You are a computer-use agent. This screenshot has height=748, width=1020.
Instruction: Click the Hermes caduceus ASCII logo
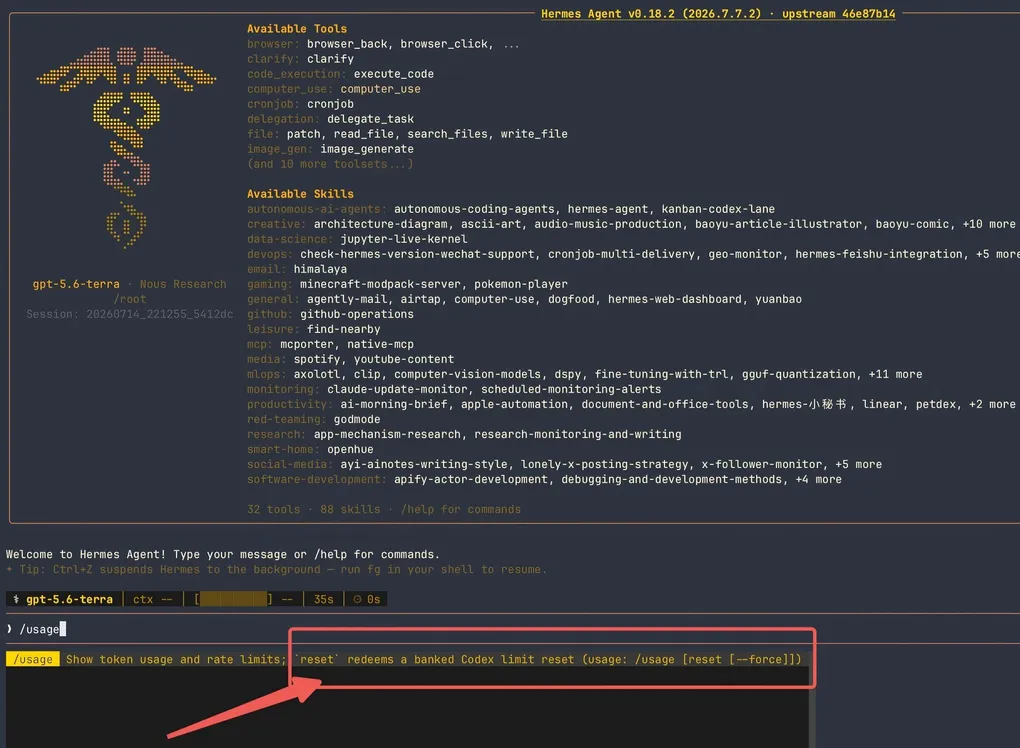click(126, 147)
